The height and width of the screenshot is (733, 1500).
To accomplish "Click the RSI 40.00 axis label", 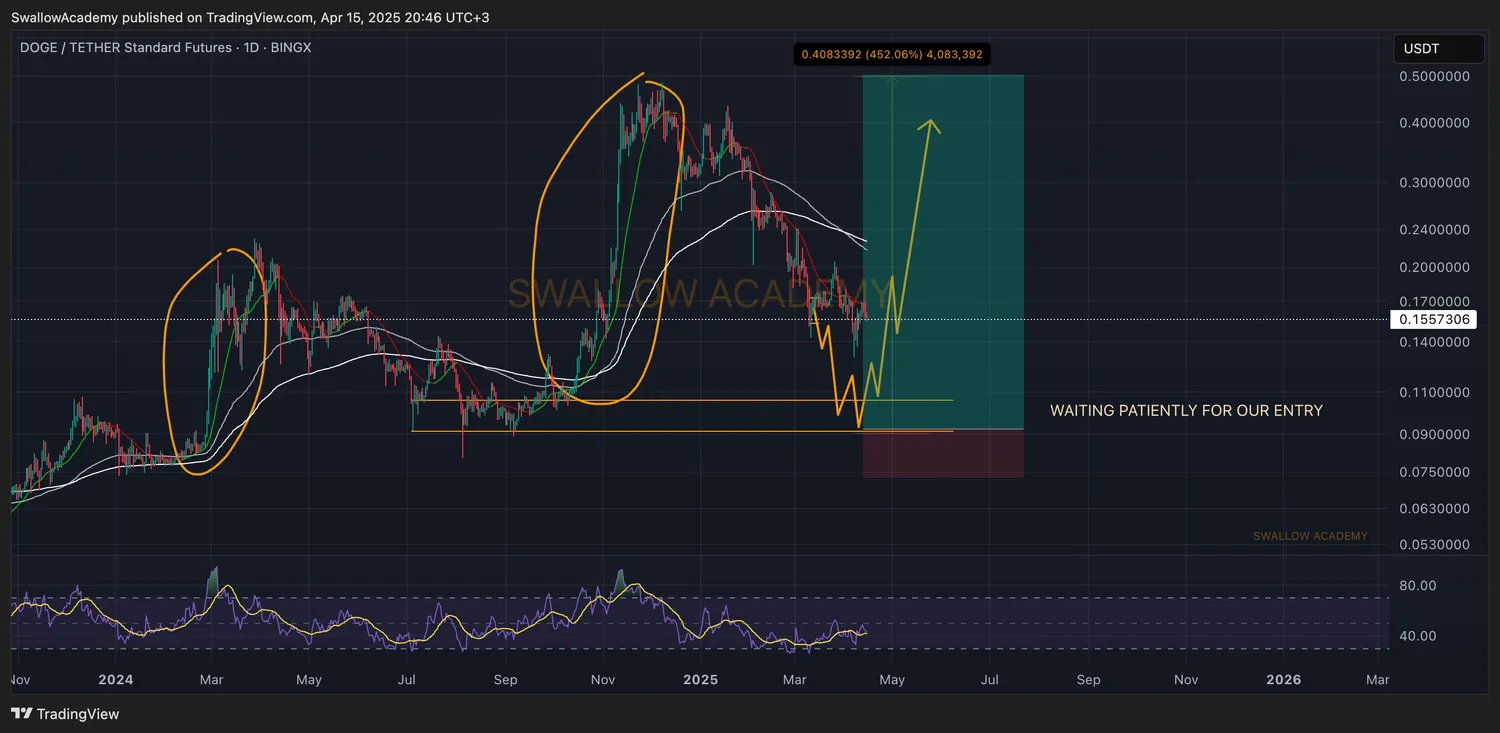I will (x=1417, y=636).
